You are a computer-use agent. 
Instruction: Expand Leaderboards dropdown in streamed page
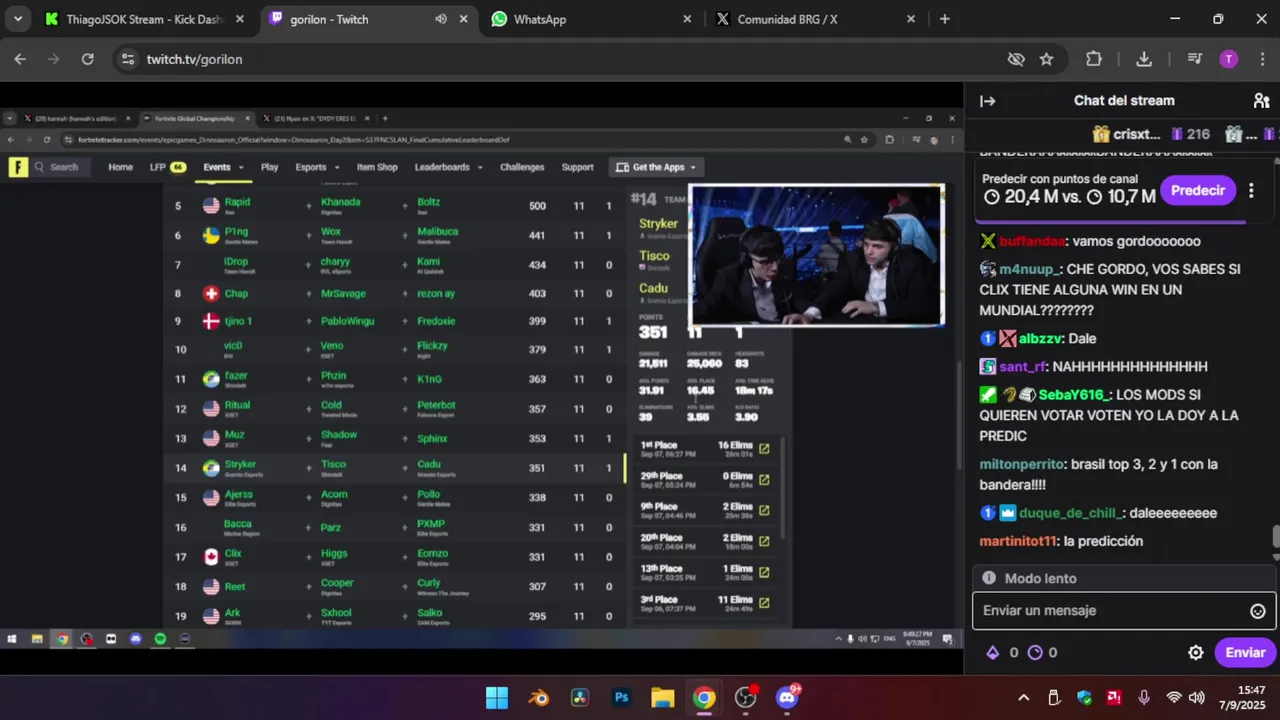coord(448,167)
